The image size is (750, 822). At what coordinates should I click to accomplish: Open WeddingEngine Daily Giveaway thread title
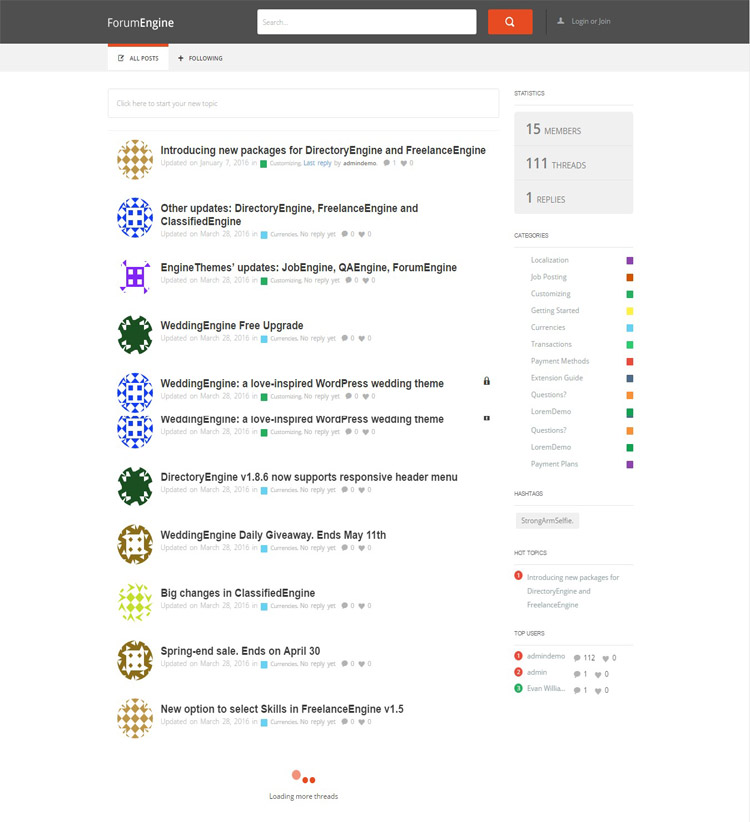273,535
